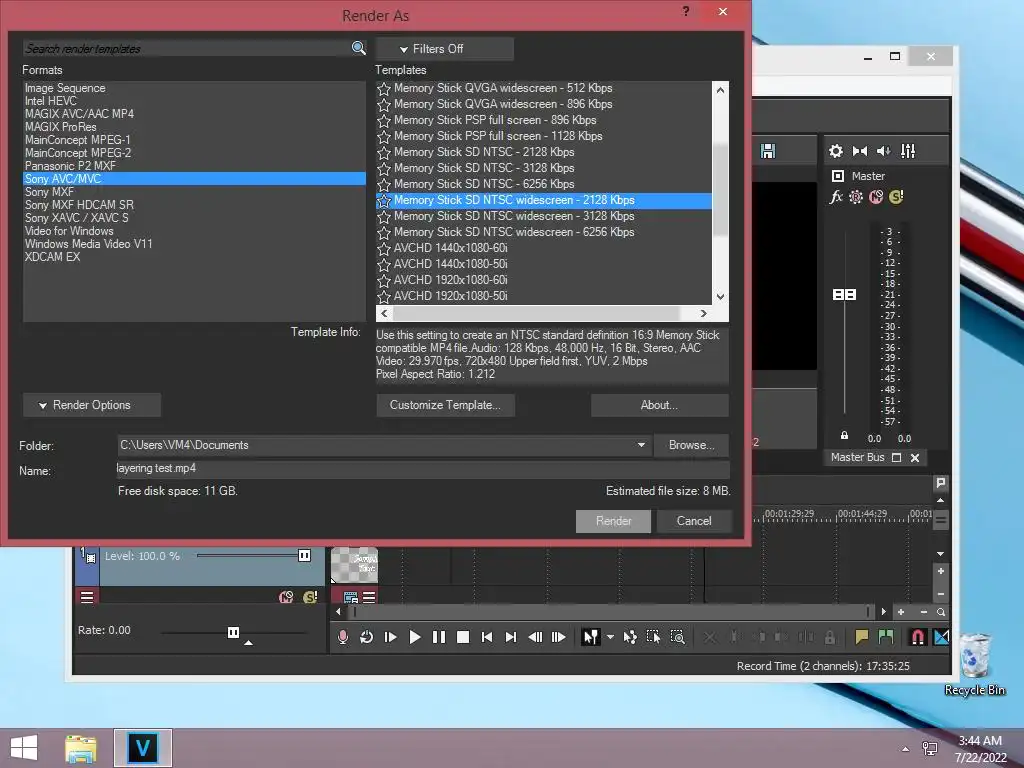Star the Memory Stick SD NTSC - 2128 Kbps template
The image size is (1024, 768).
point(384,152)
